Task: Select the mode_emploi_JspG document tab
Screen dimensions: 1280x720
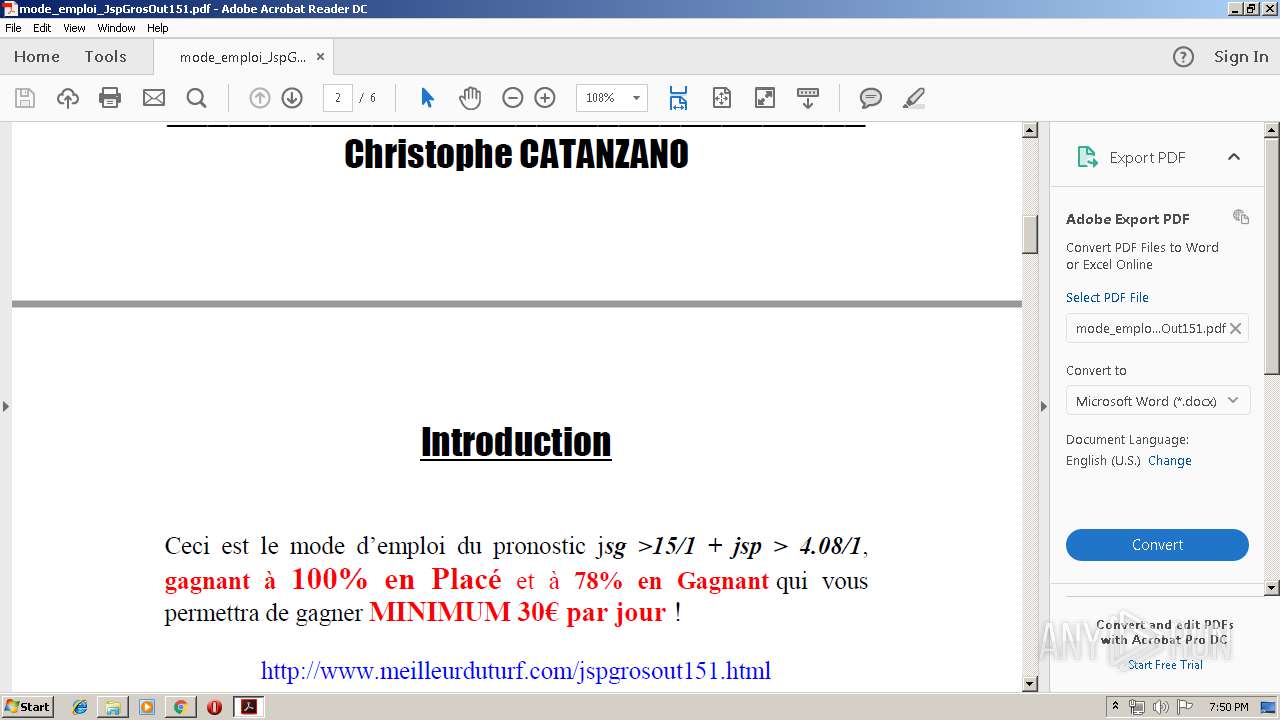Action: 243,57
